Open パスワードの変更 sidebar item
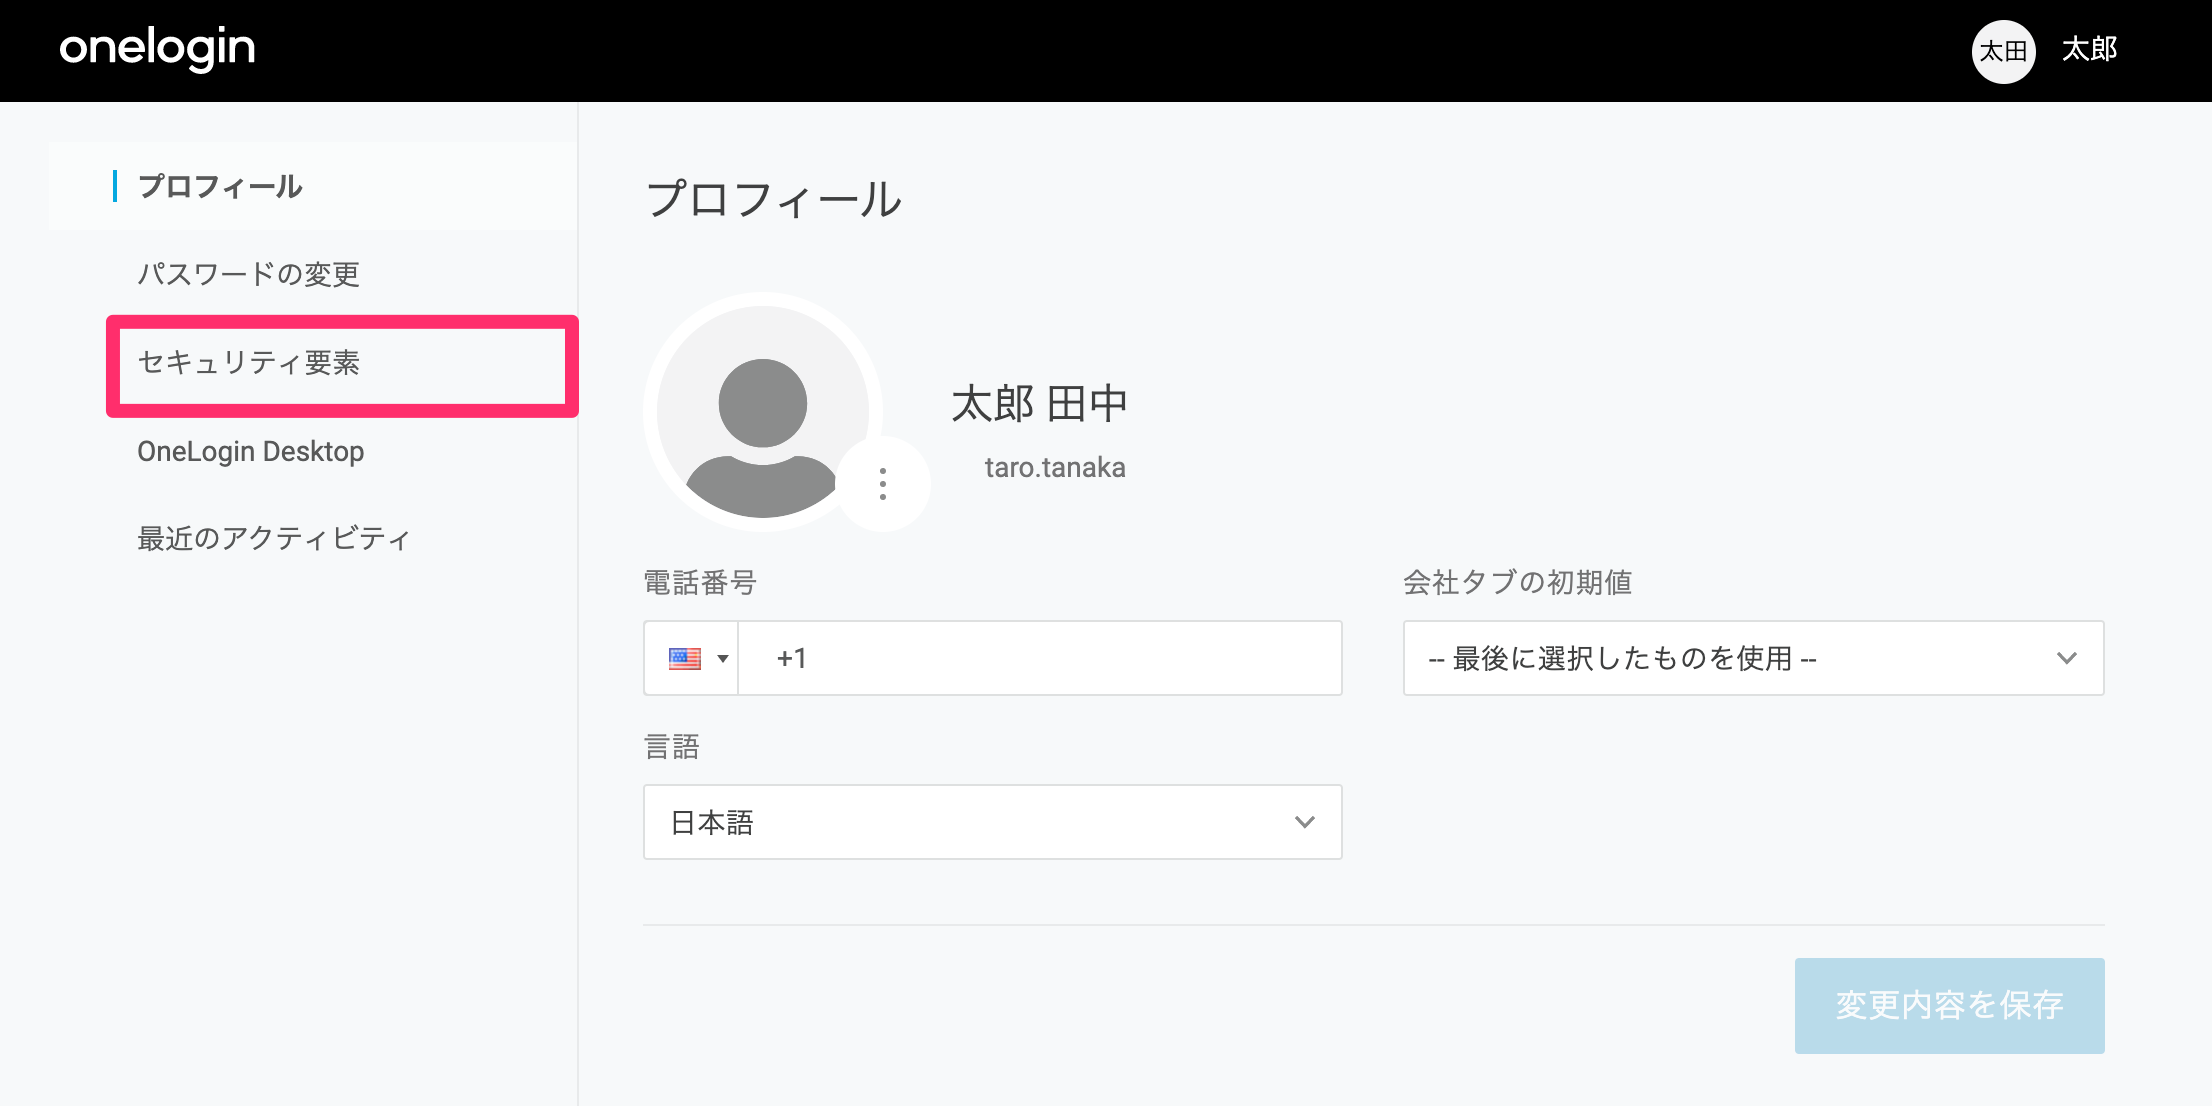The width and height of the screenshot is (2212, 1106). click(x=248, y=274)
